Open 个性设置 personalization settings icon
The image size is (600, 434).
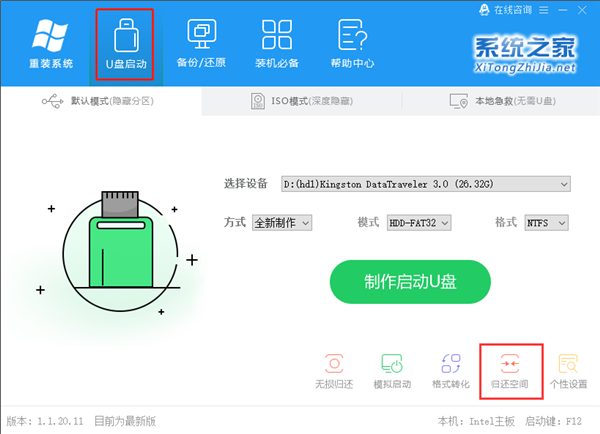pyautogui.click(x=568, y=372)
